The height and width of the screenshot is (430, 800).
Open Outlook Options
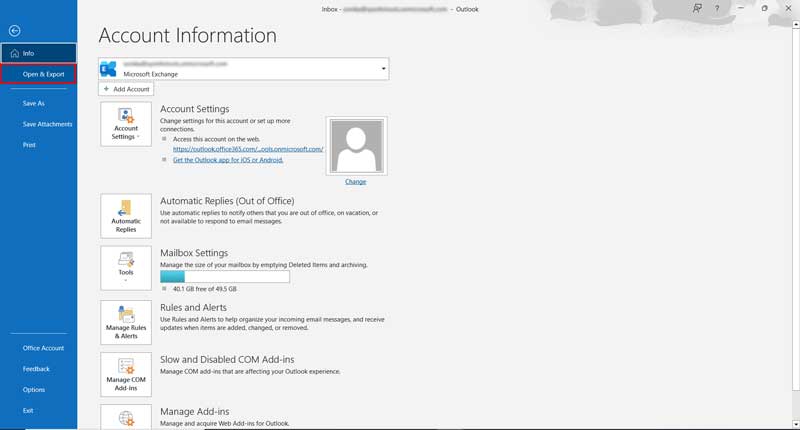[x=34, y=390]
